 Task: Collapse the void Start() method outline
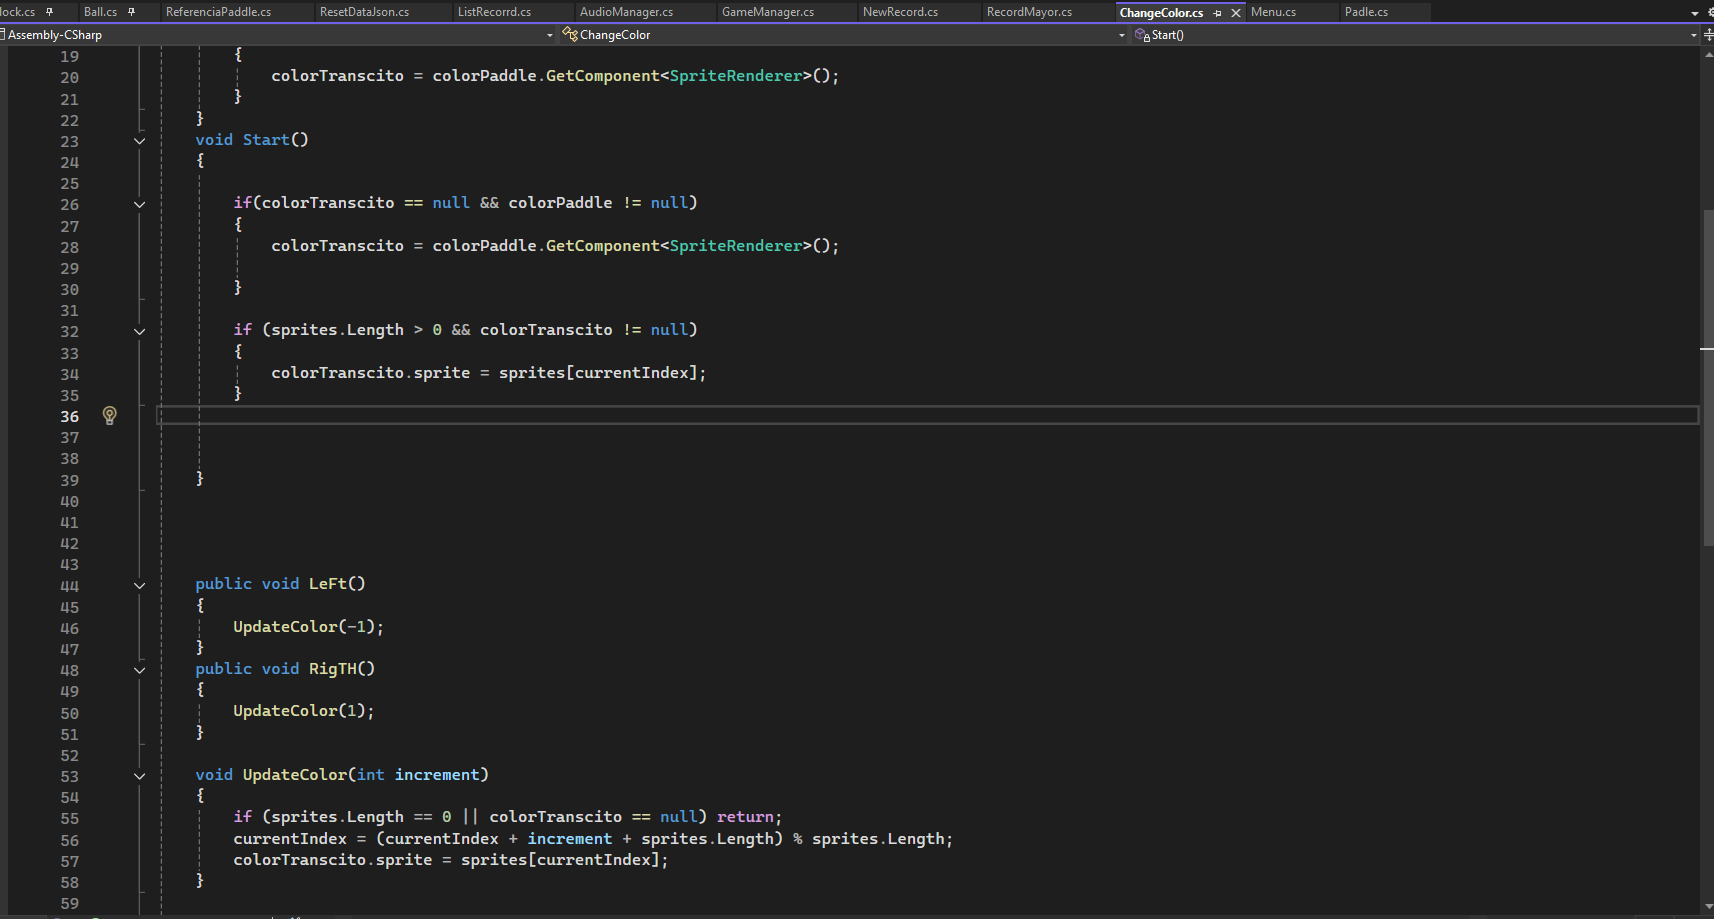point(139,141)
